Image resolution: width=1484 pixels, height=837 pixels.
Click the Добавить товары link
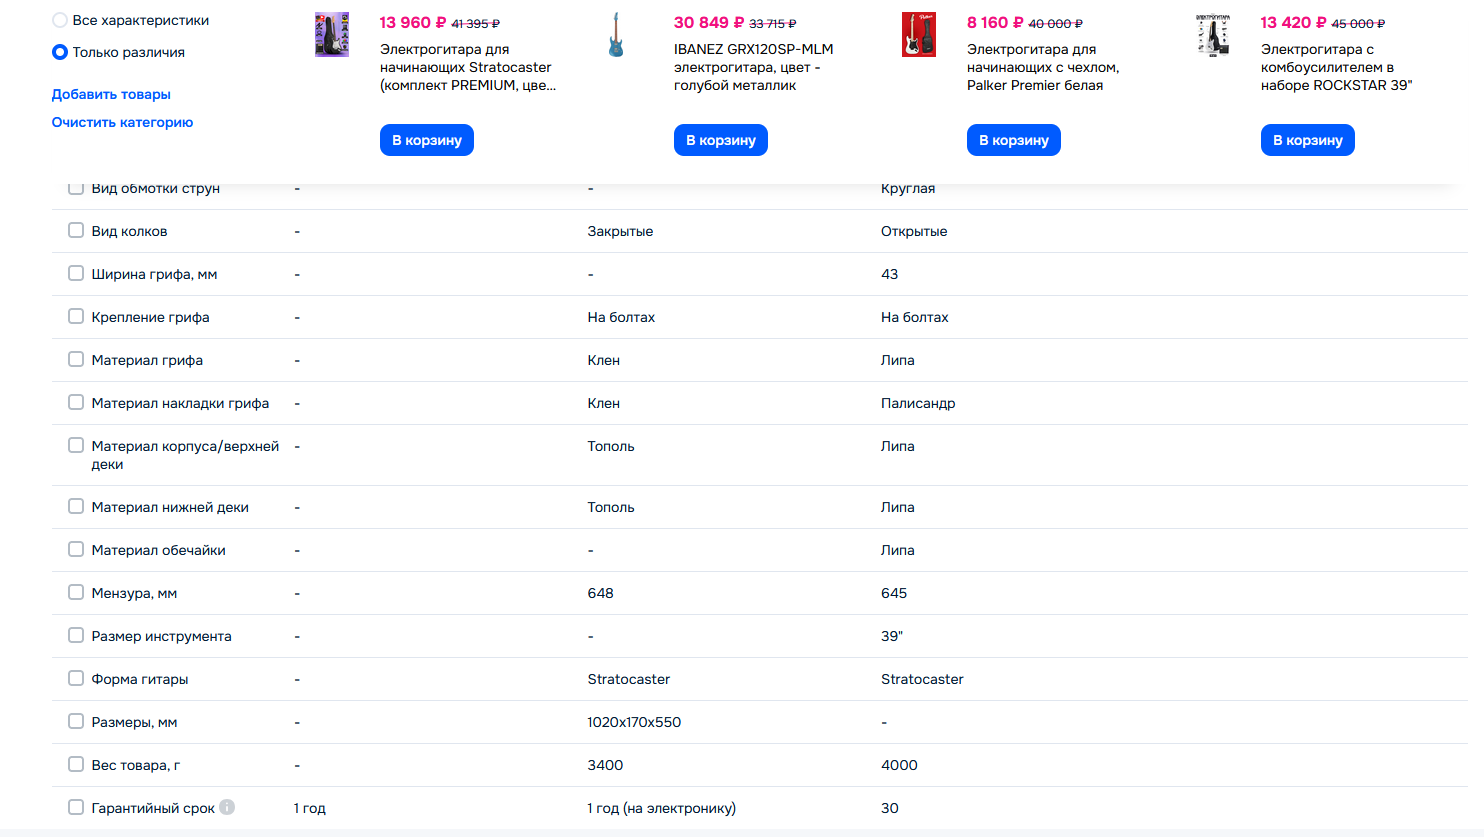coord(111,94)
